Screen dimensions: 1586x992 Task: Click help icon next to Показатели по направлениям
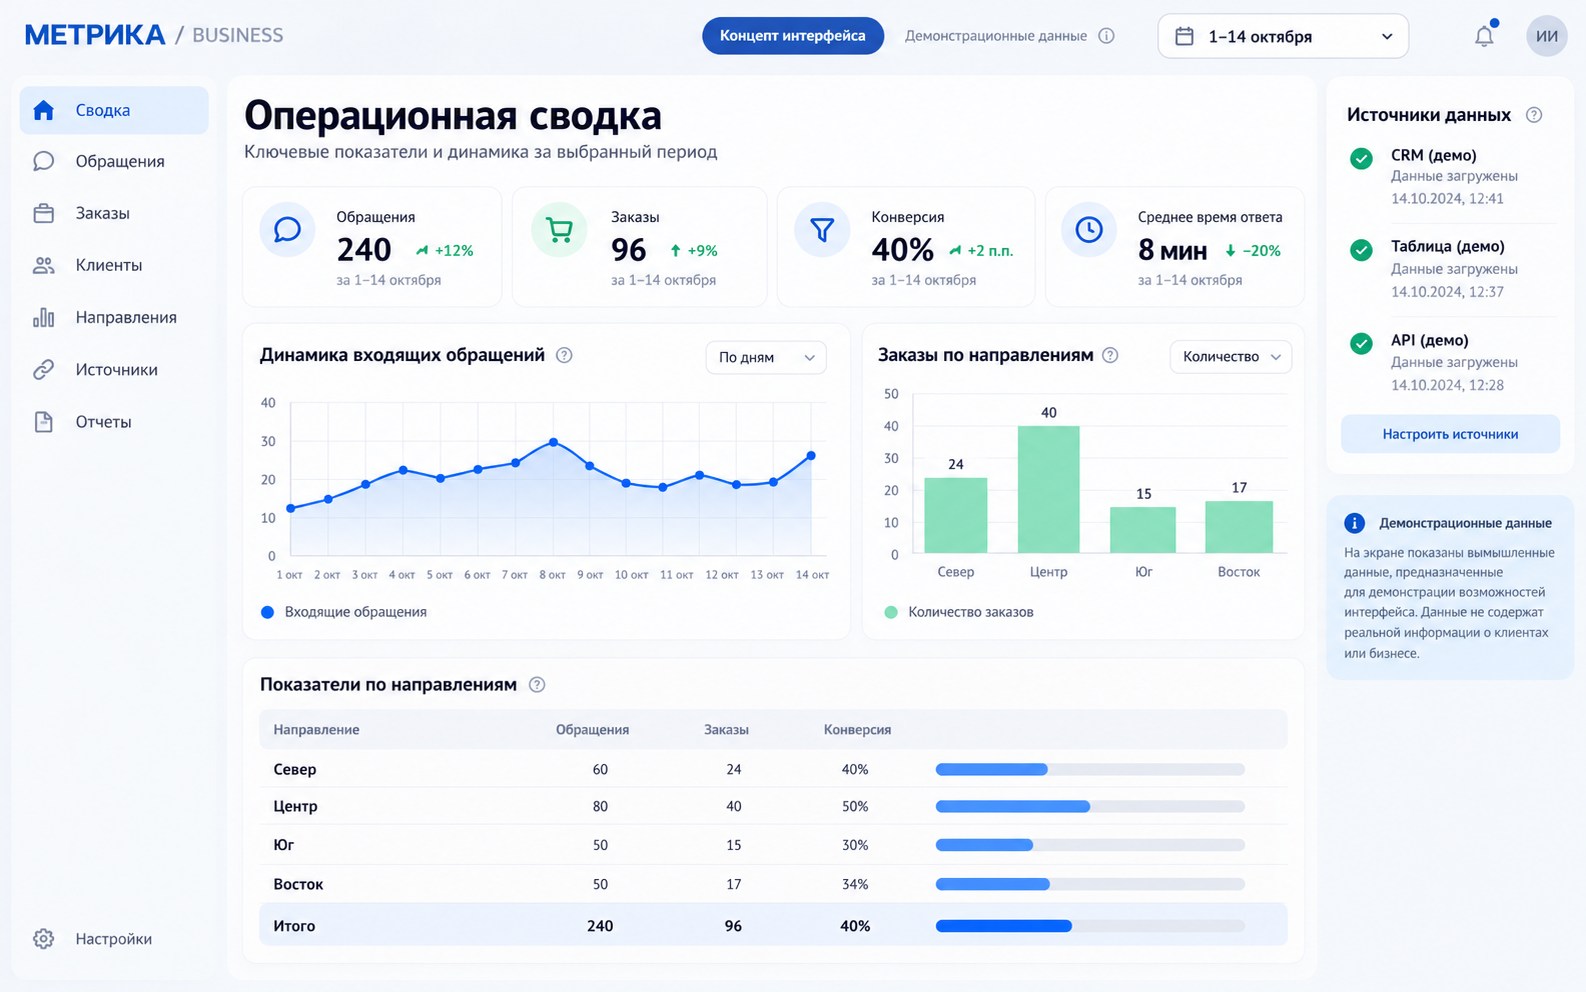click(537, 685)
